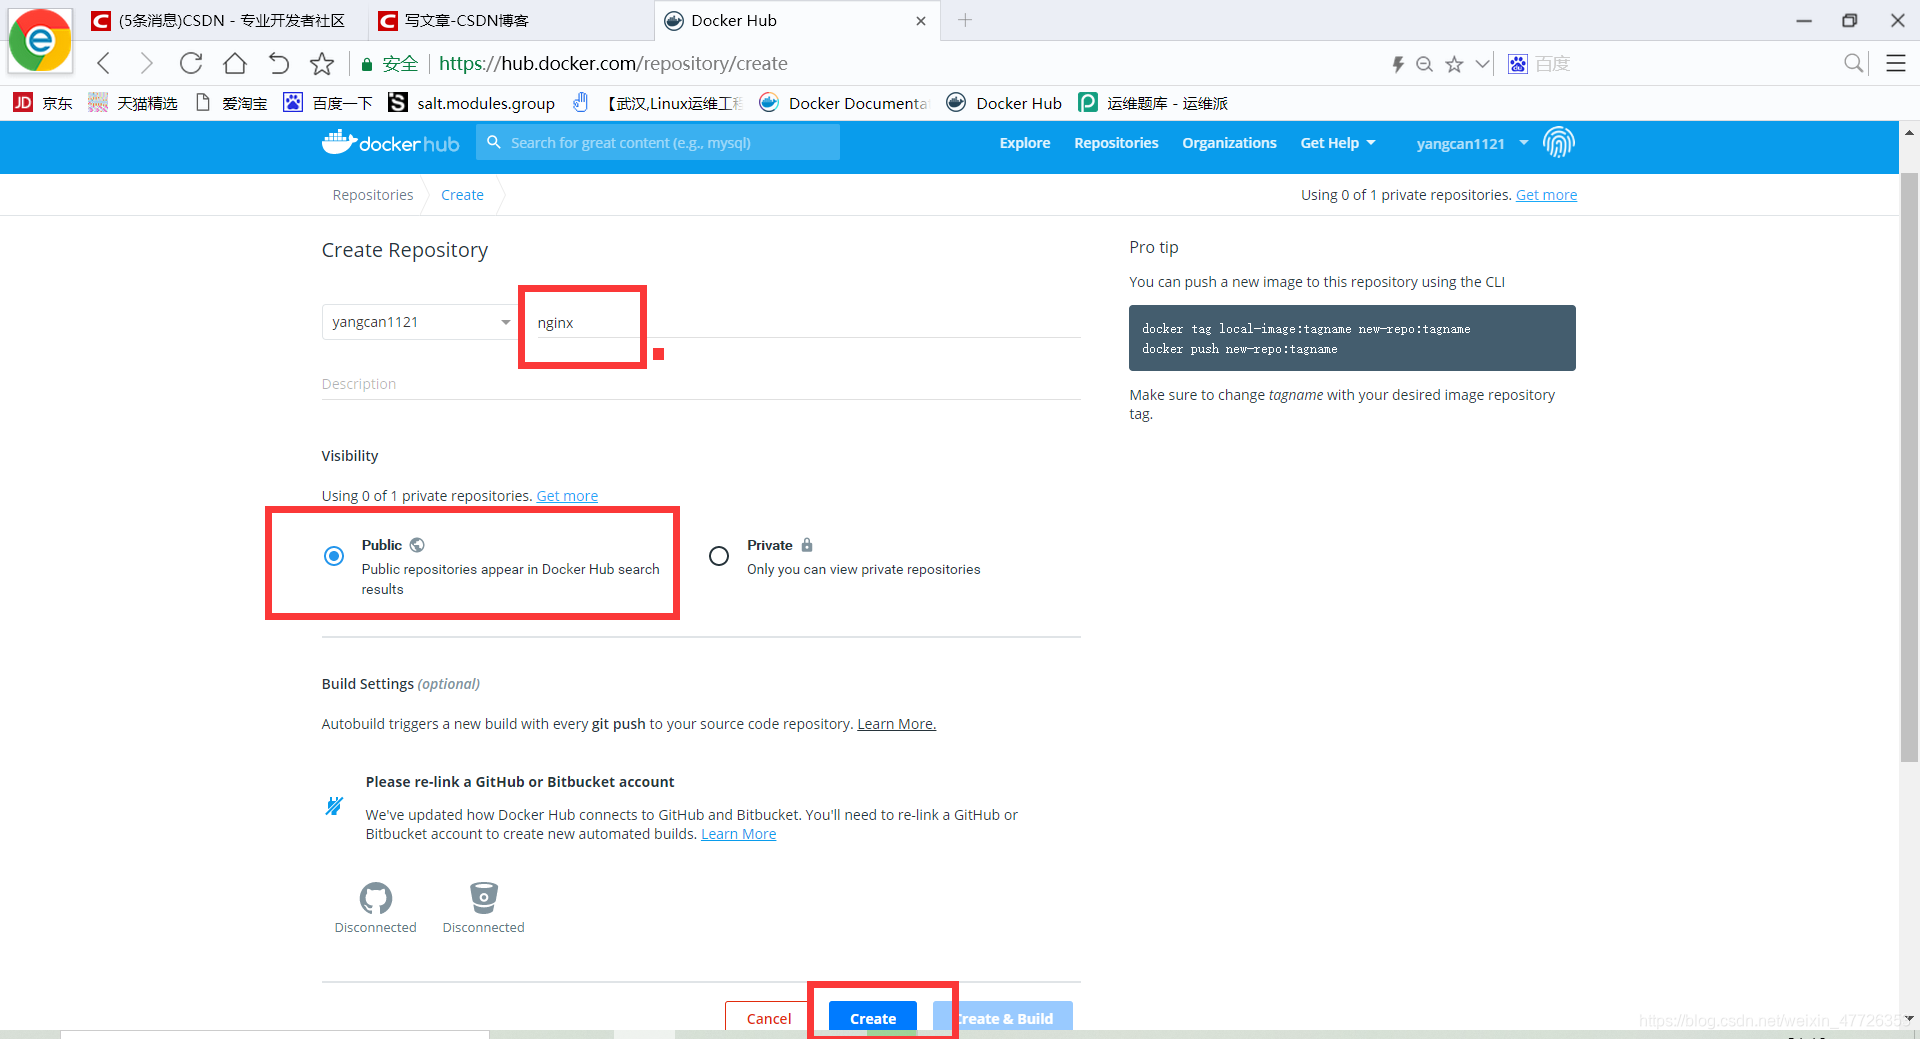
Task: Click the undo/restore closed tab icon
Action: tap(278, 64)
